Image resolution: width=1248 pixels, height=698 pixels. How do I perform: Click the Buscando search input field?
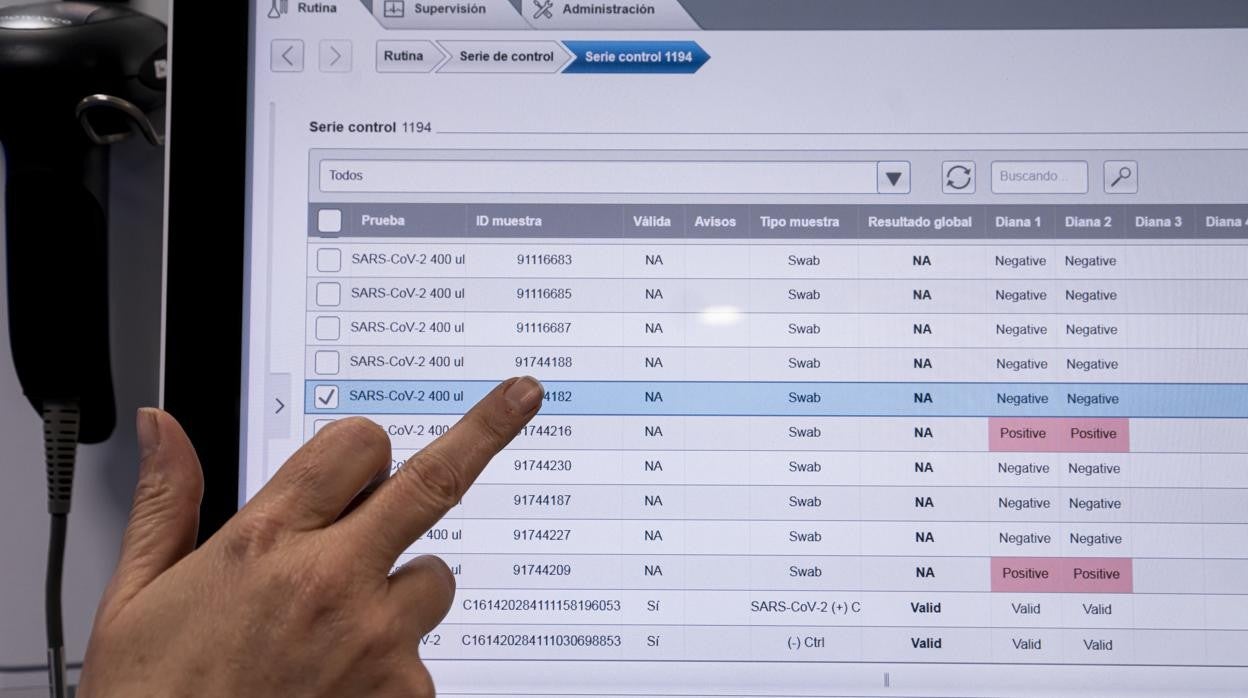point(1038,177)
